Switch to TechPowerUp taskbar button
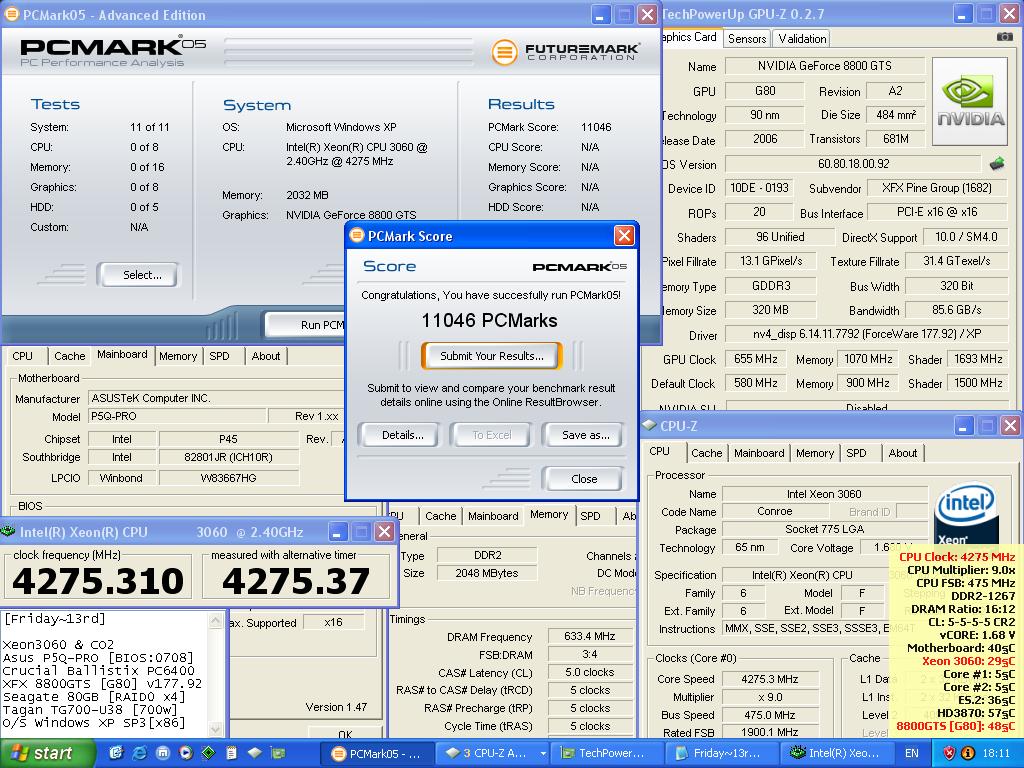This screenshot has width=1024, height=768. [x=605, y=753]
